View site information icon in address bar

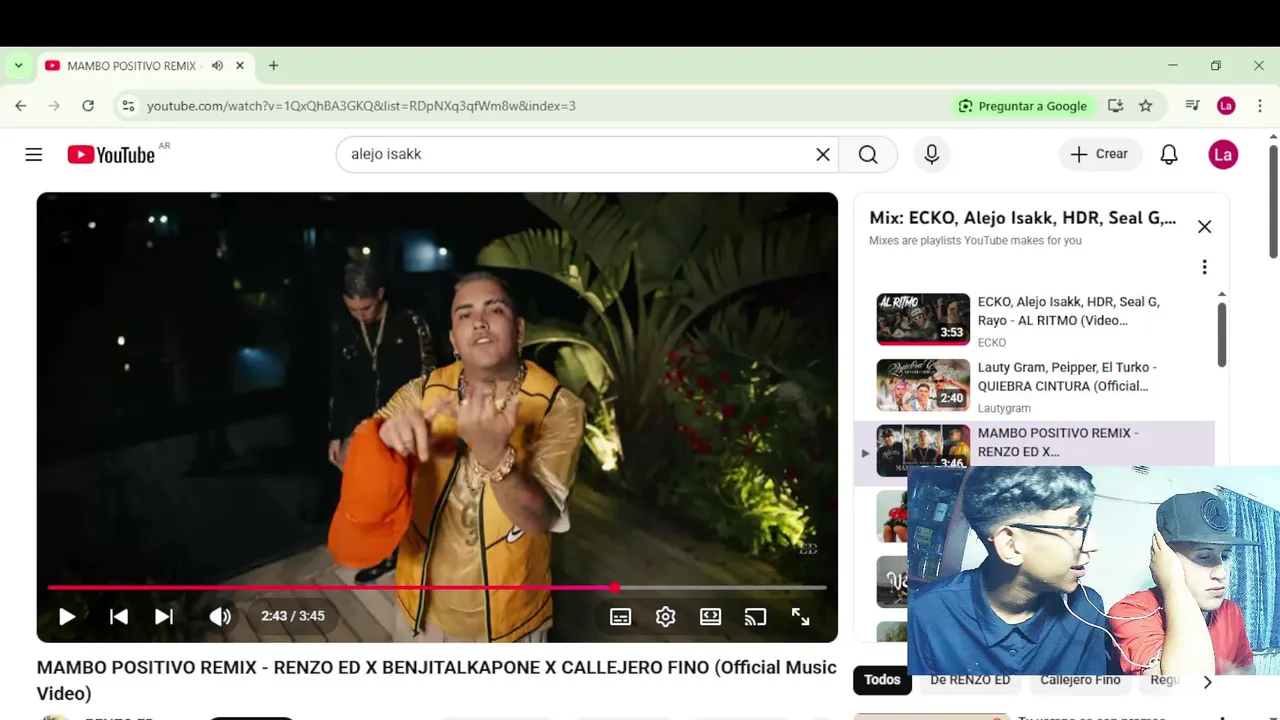coord(128,106)
